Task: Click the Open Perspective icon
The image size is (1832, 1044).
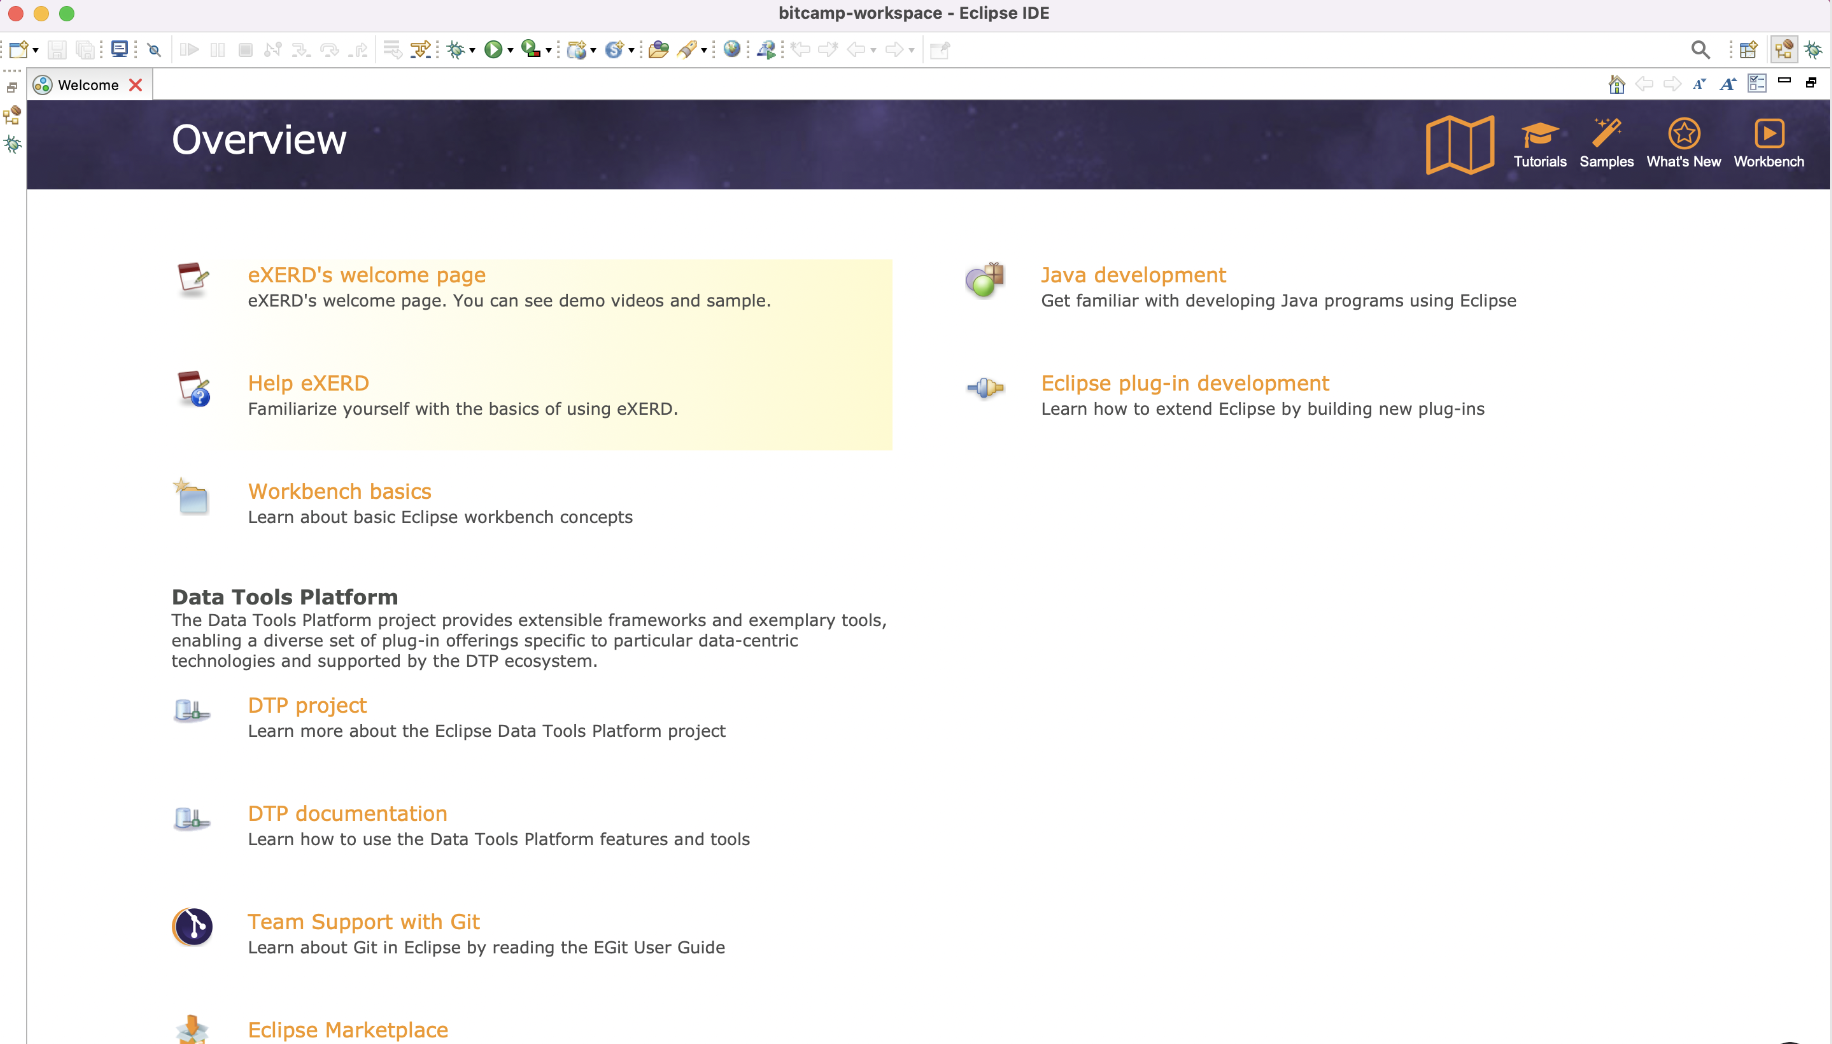Action: (x=1748, y=49)
